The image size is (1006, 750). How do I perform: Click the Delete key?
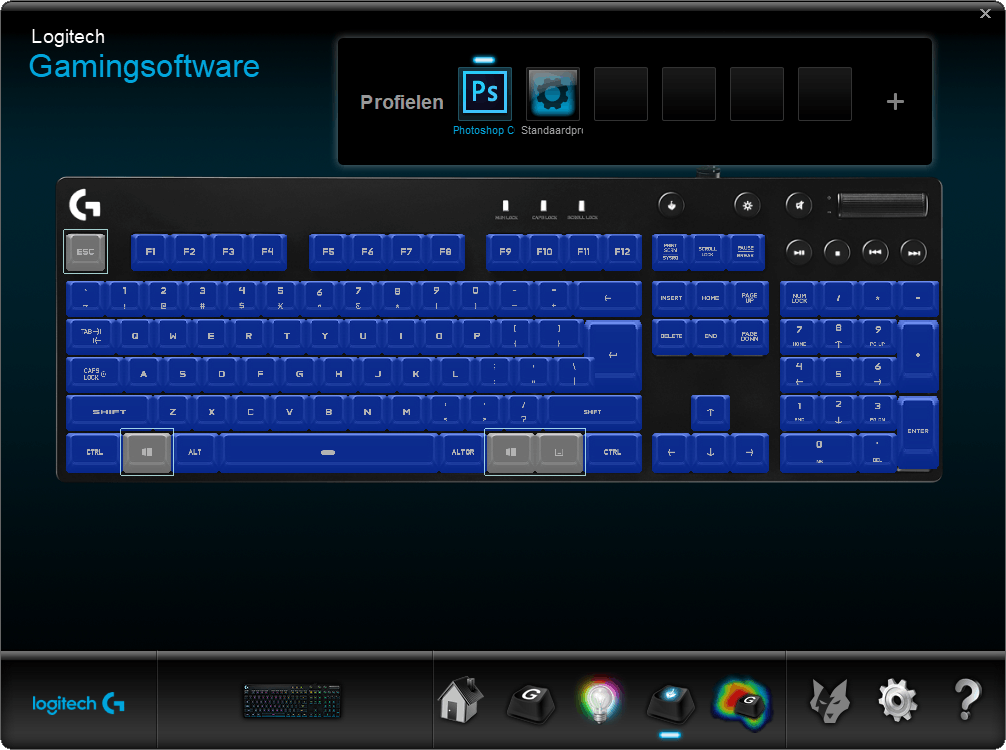671,336
